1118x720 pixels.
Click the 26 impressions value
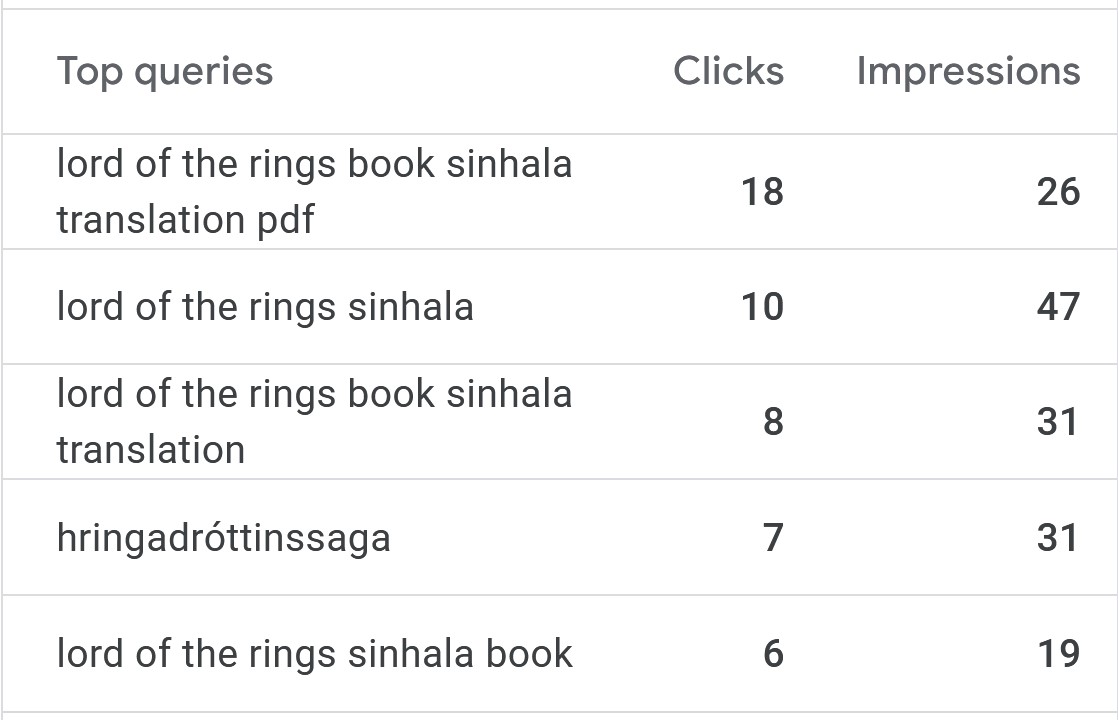pos(1058,192)
